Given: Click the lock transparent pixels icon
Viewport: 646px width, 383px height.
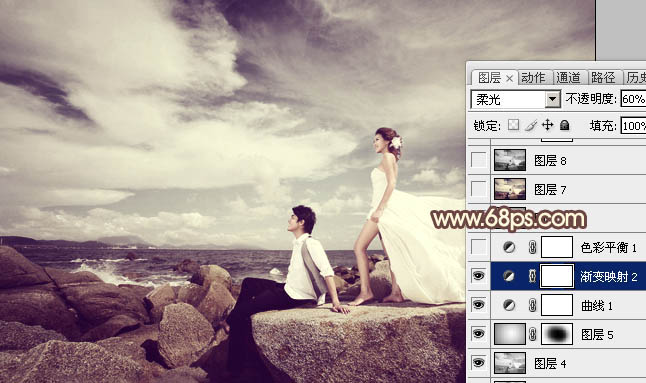Looking at the screenshot, I should (x=513, y=125).
